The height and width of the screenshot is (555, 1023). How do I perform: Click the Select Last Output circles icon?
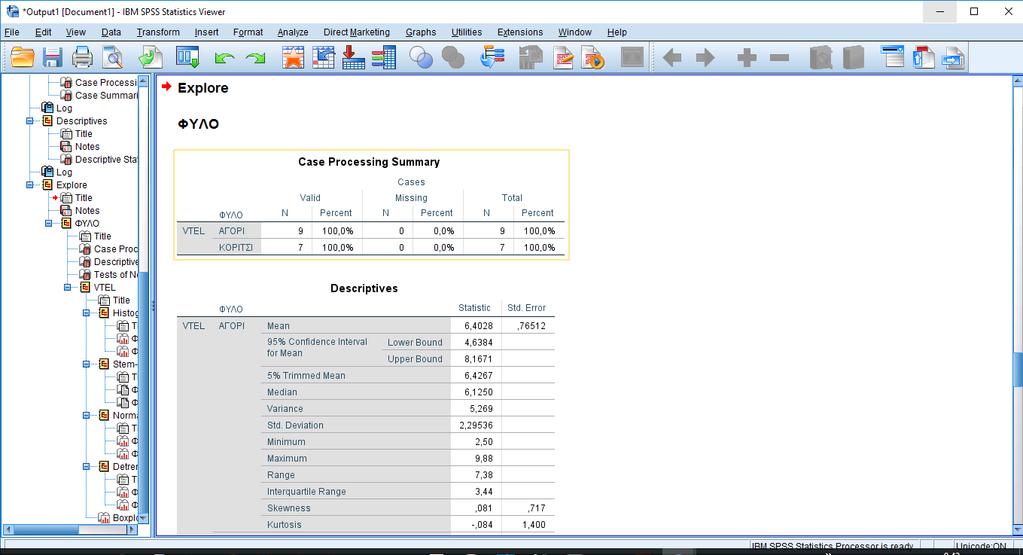click(421, 57)
